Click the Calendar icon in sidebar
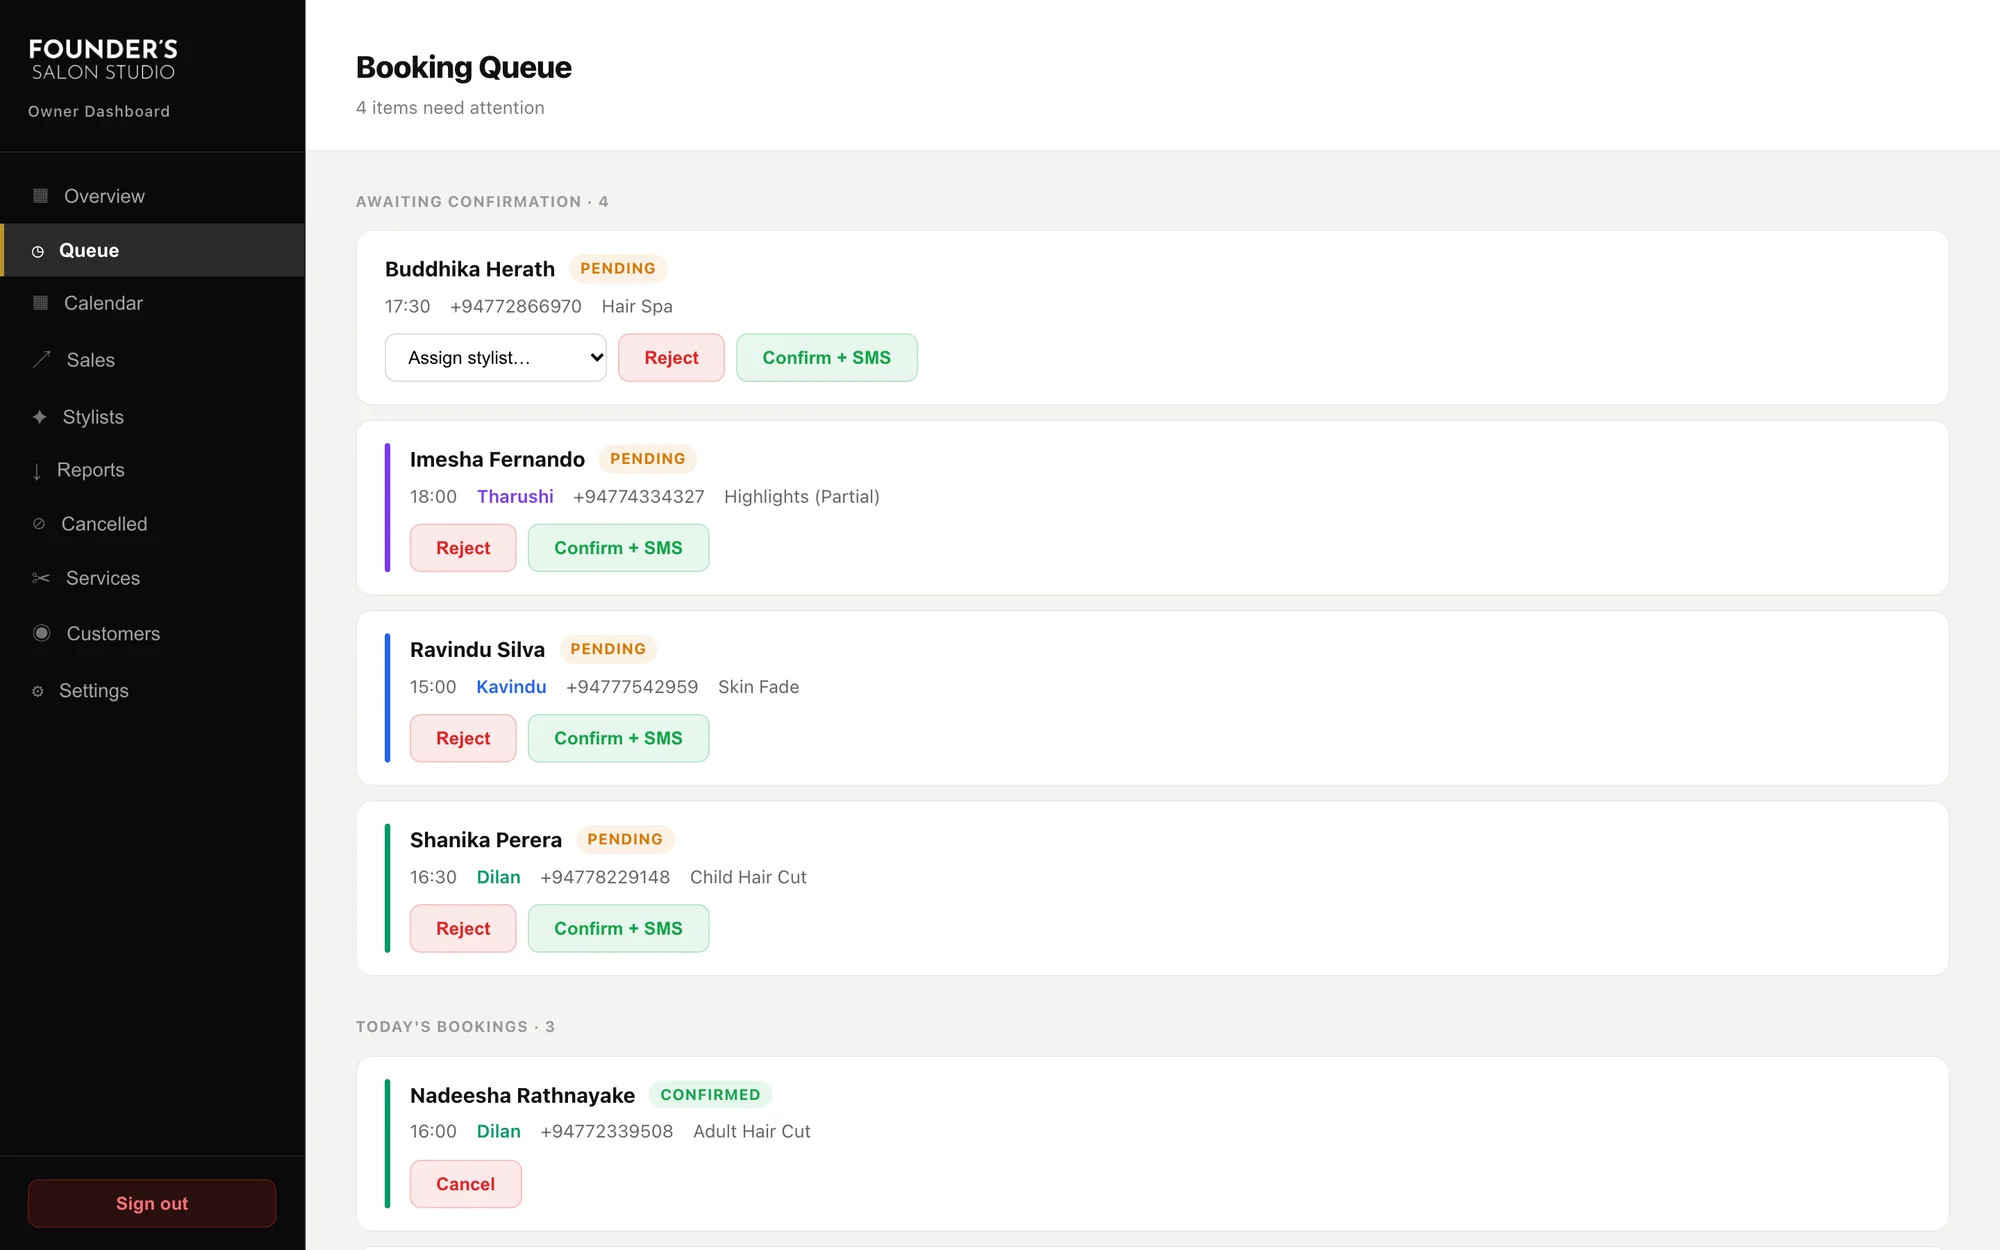The width and height of the screenshot is (2000, 1250). coord(40,303)
